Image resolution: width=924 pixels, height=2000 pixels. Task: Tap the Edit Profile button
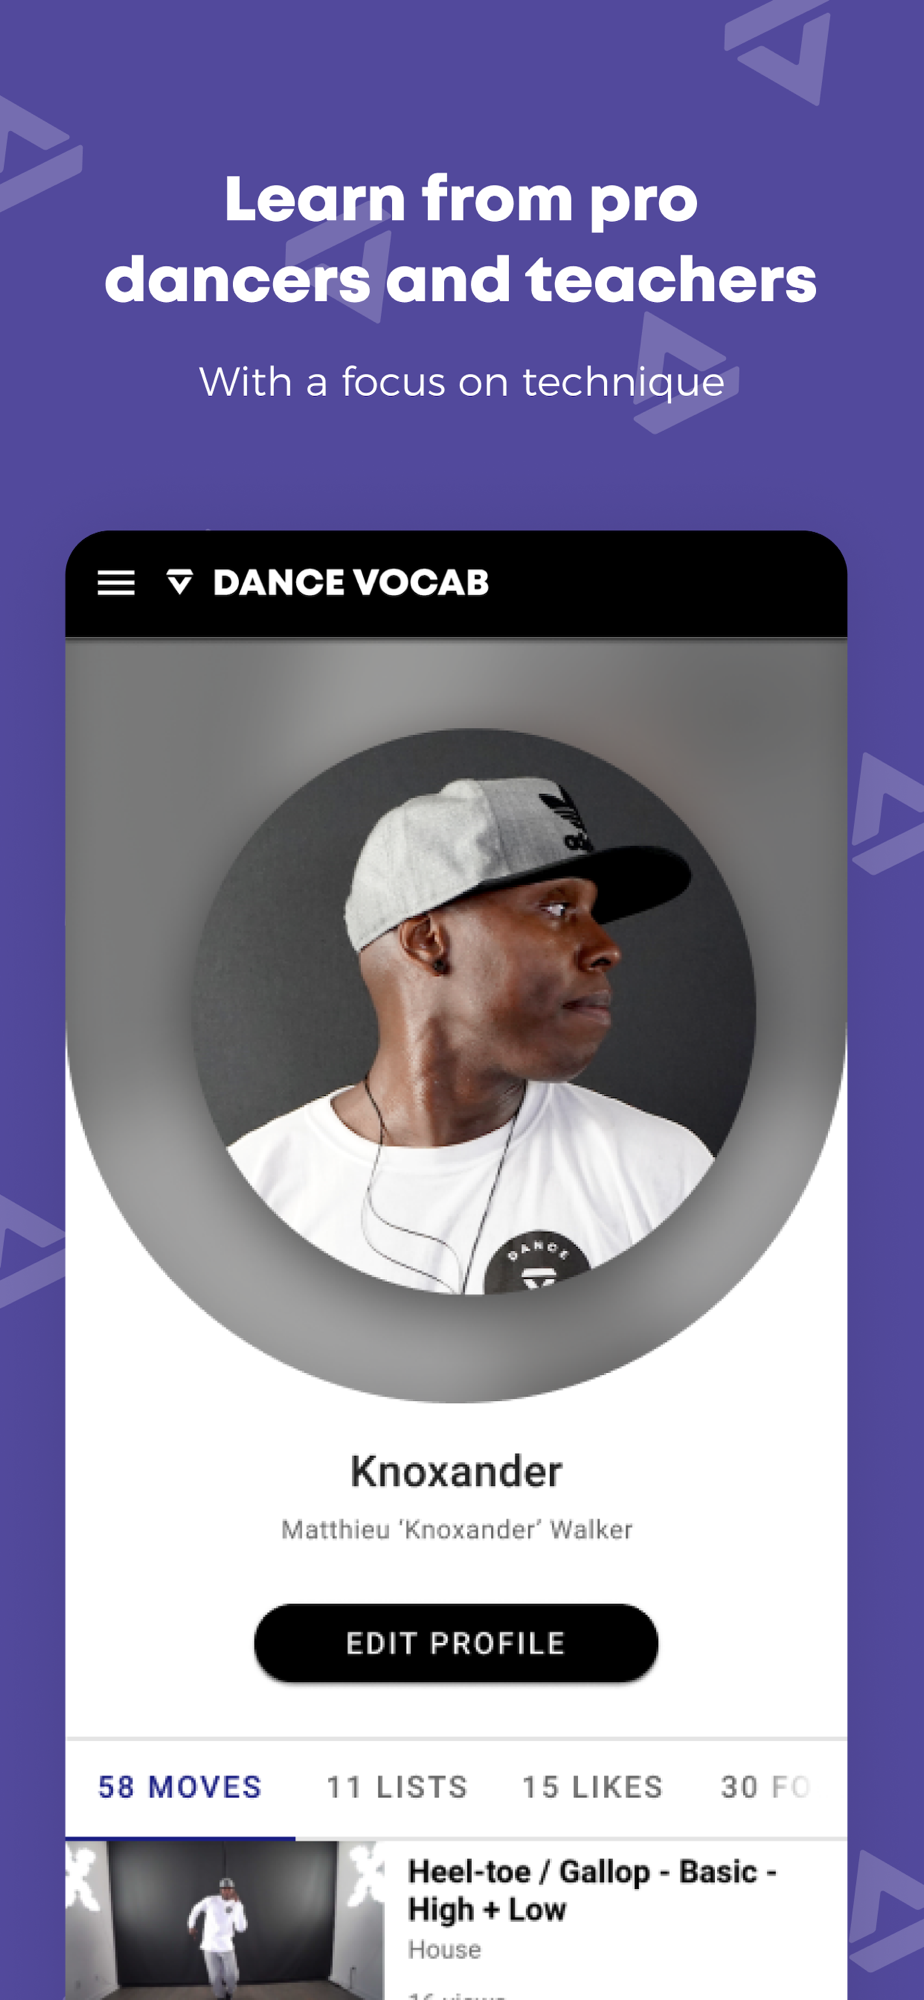[x=456, y=1643]
